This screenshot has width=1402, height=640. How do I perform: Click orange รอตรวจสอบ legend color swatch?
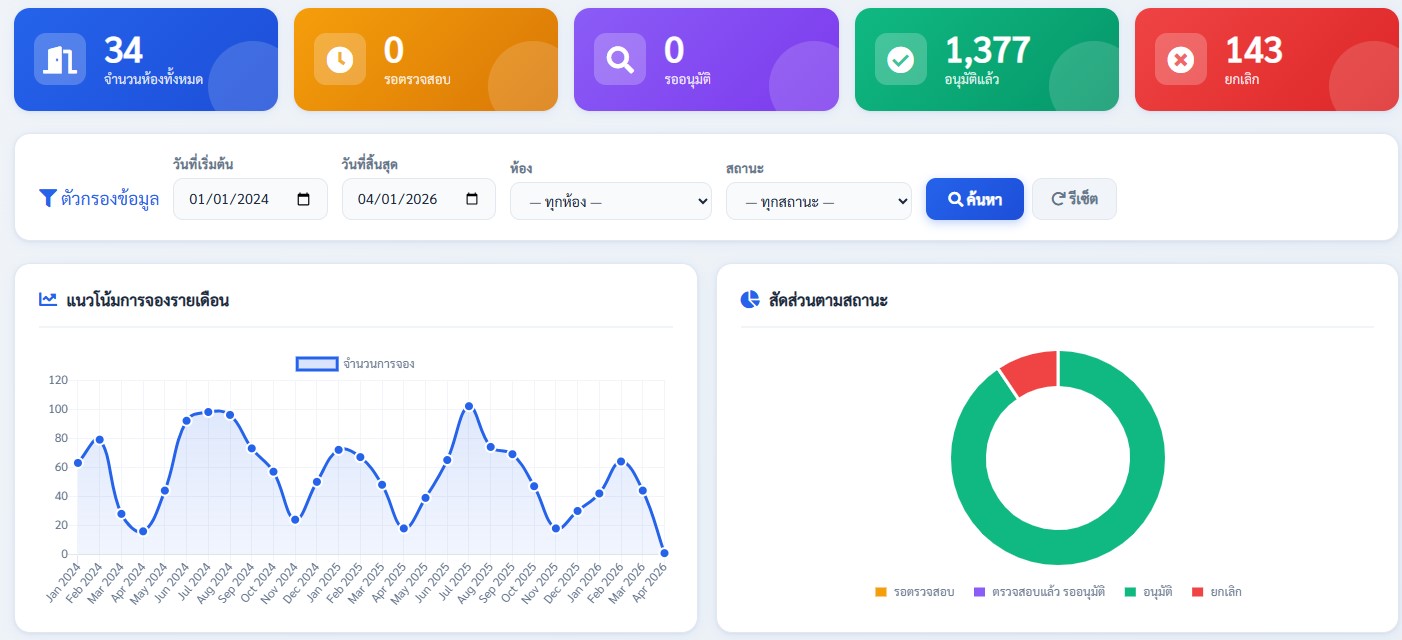pos(881,592)
